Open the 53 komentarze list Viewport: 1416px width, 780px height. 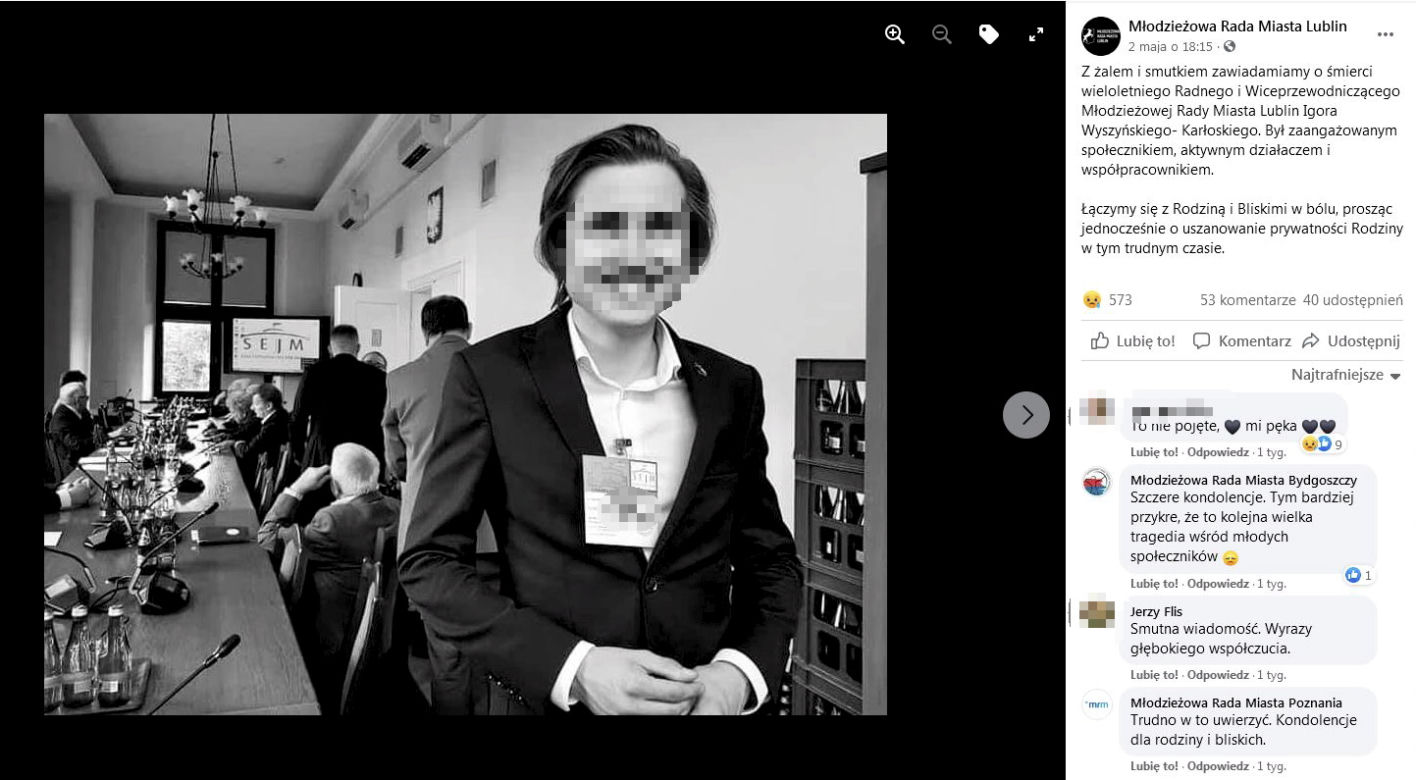pyautogui.click(x=1248, y=300)
